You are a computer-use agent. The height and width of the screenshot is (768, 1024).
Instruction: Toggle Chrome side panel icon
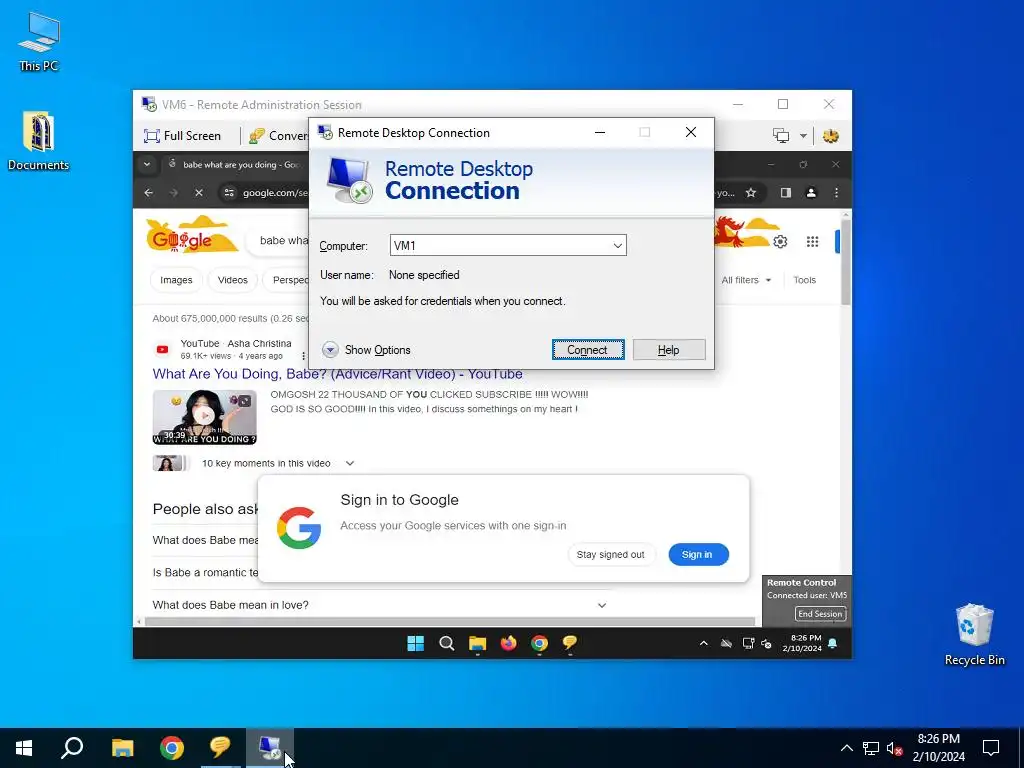786,193
